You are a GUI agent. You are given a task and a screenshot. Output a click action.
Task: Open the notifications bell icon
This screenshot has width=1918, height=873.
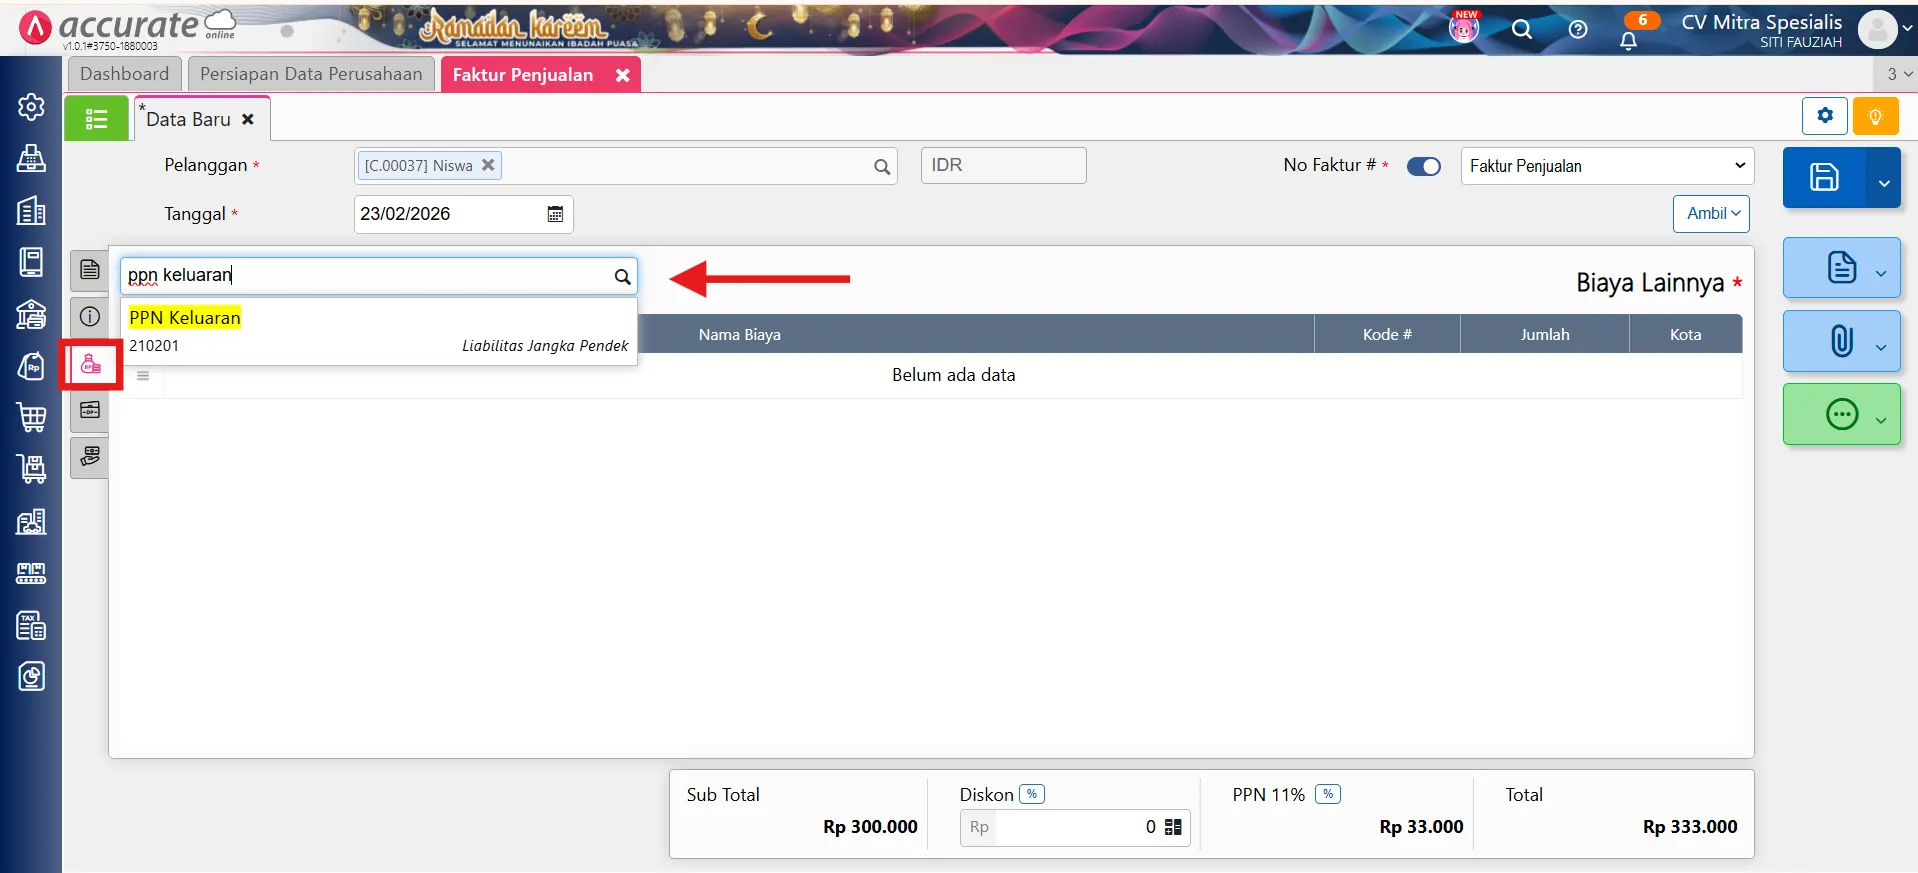(x=1628, y=41)
